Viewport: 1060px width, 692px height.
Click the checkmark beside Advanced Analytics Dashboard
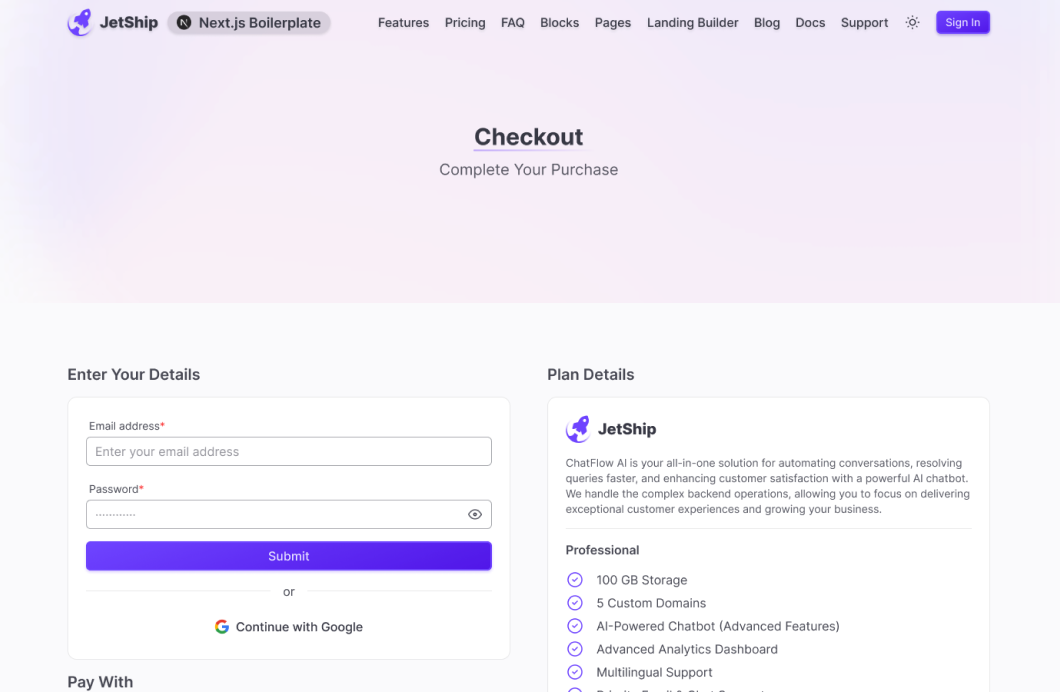(575, 649)
